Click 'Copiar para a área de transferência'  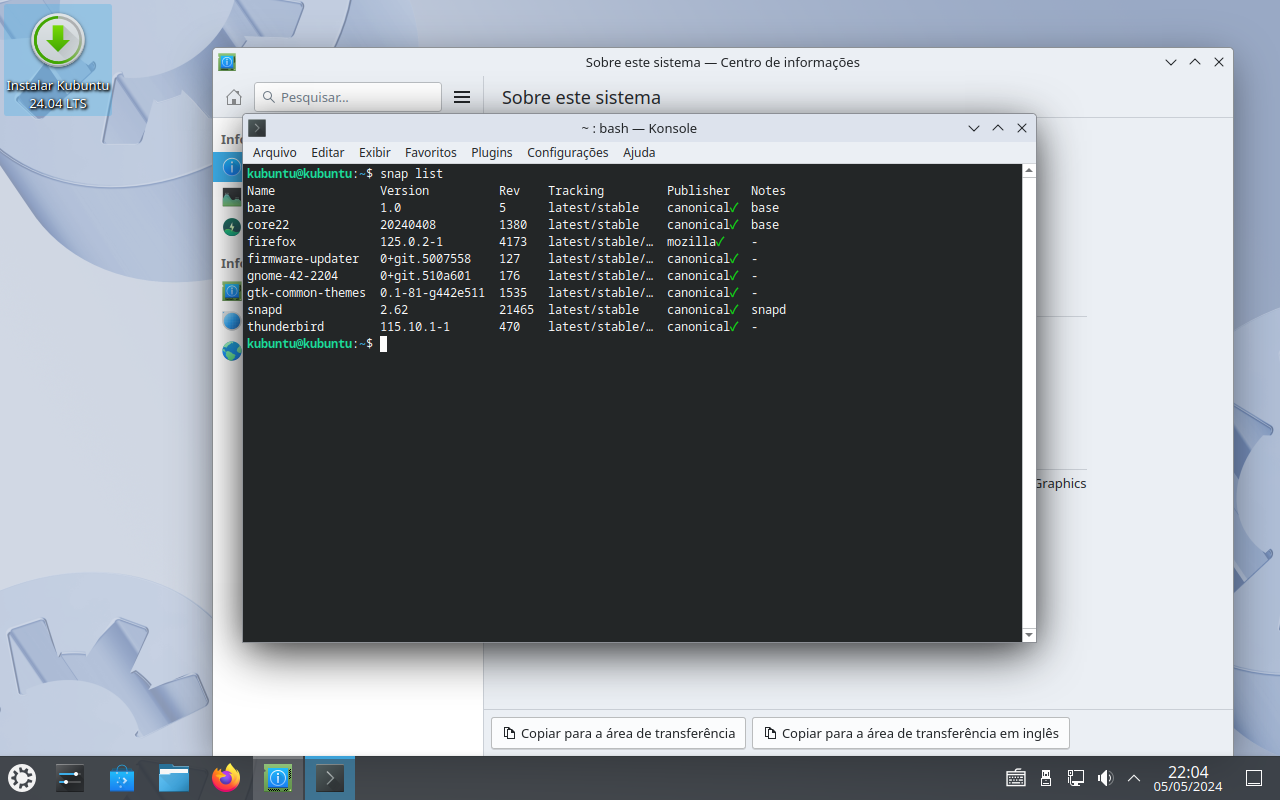point(617,732)
